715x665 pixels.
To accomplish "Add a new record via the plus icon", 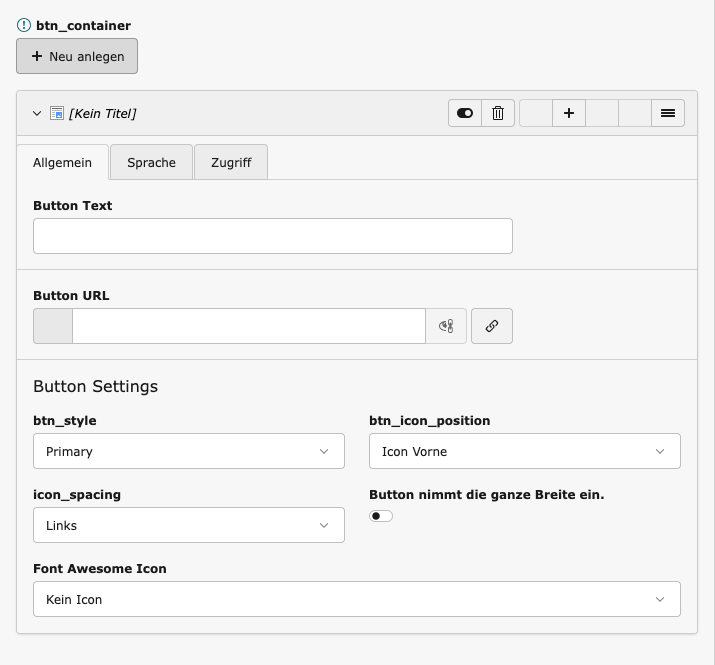I will (568, 113).
